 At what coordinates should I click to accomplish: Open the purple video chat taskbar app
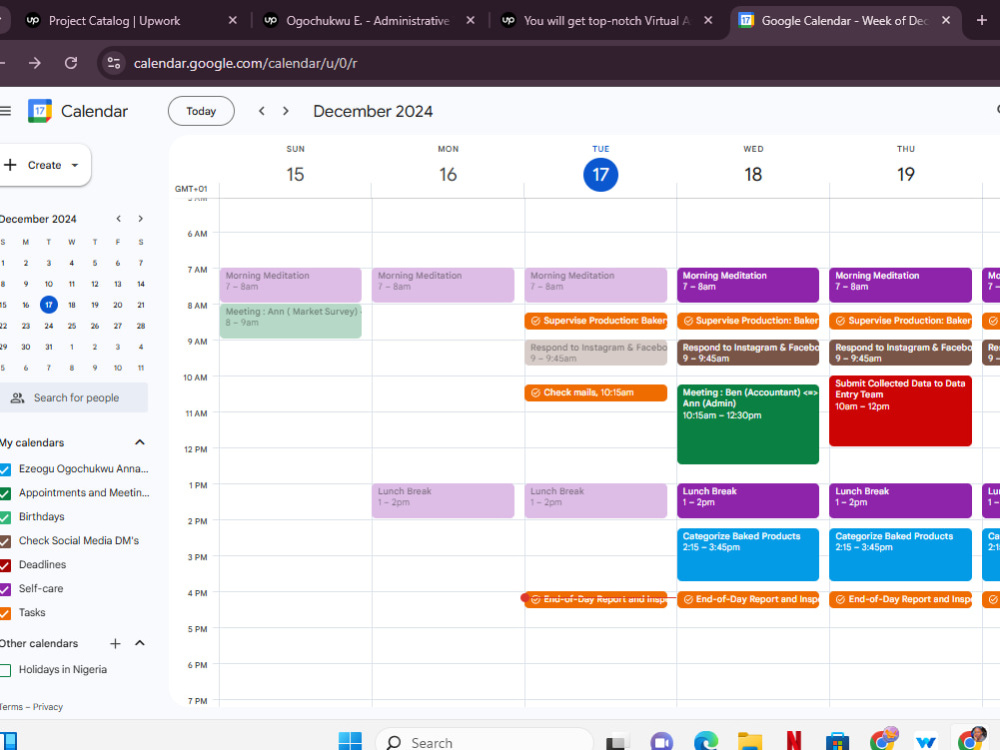point(662,742)
